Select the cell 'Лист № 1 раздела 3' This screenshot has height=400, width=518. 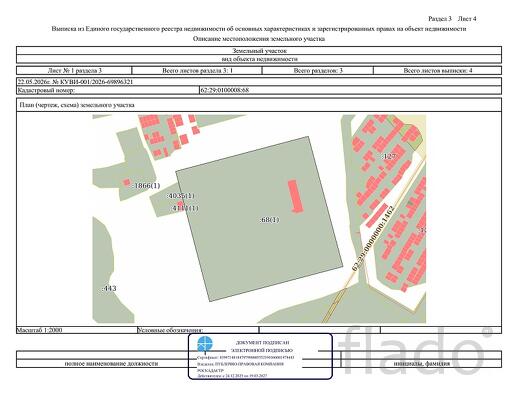[x=74, y=70]
